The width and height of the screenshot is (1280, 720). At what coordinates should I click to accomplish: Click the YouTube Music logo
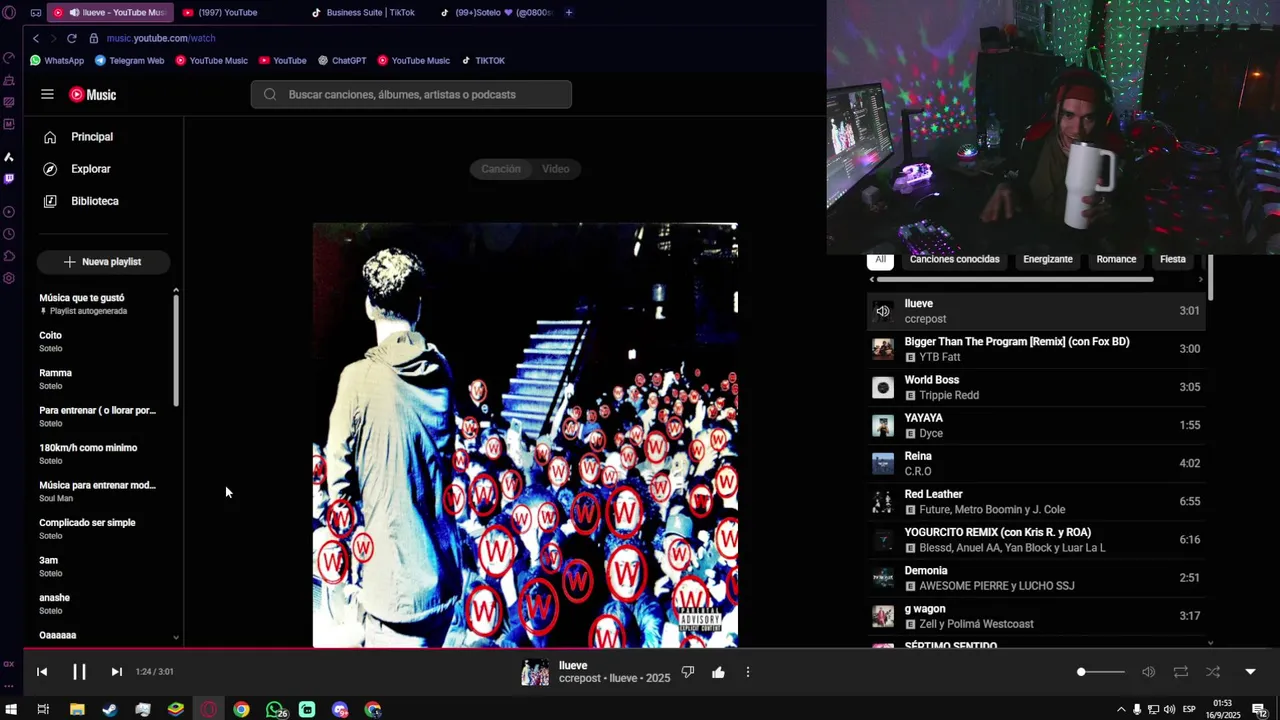(x=93, y=95)
